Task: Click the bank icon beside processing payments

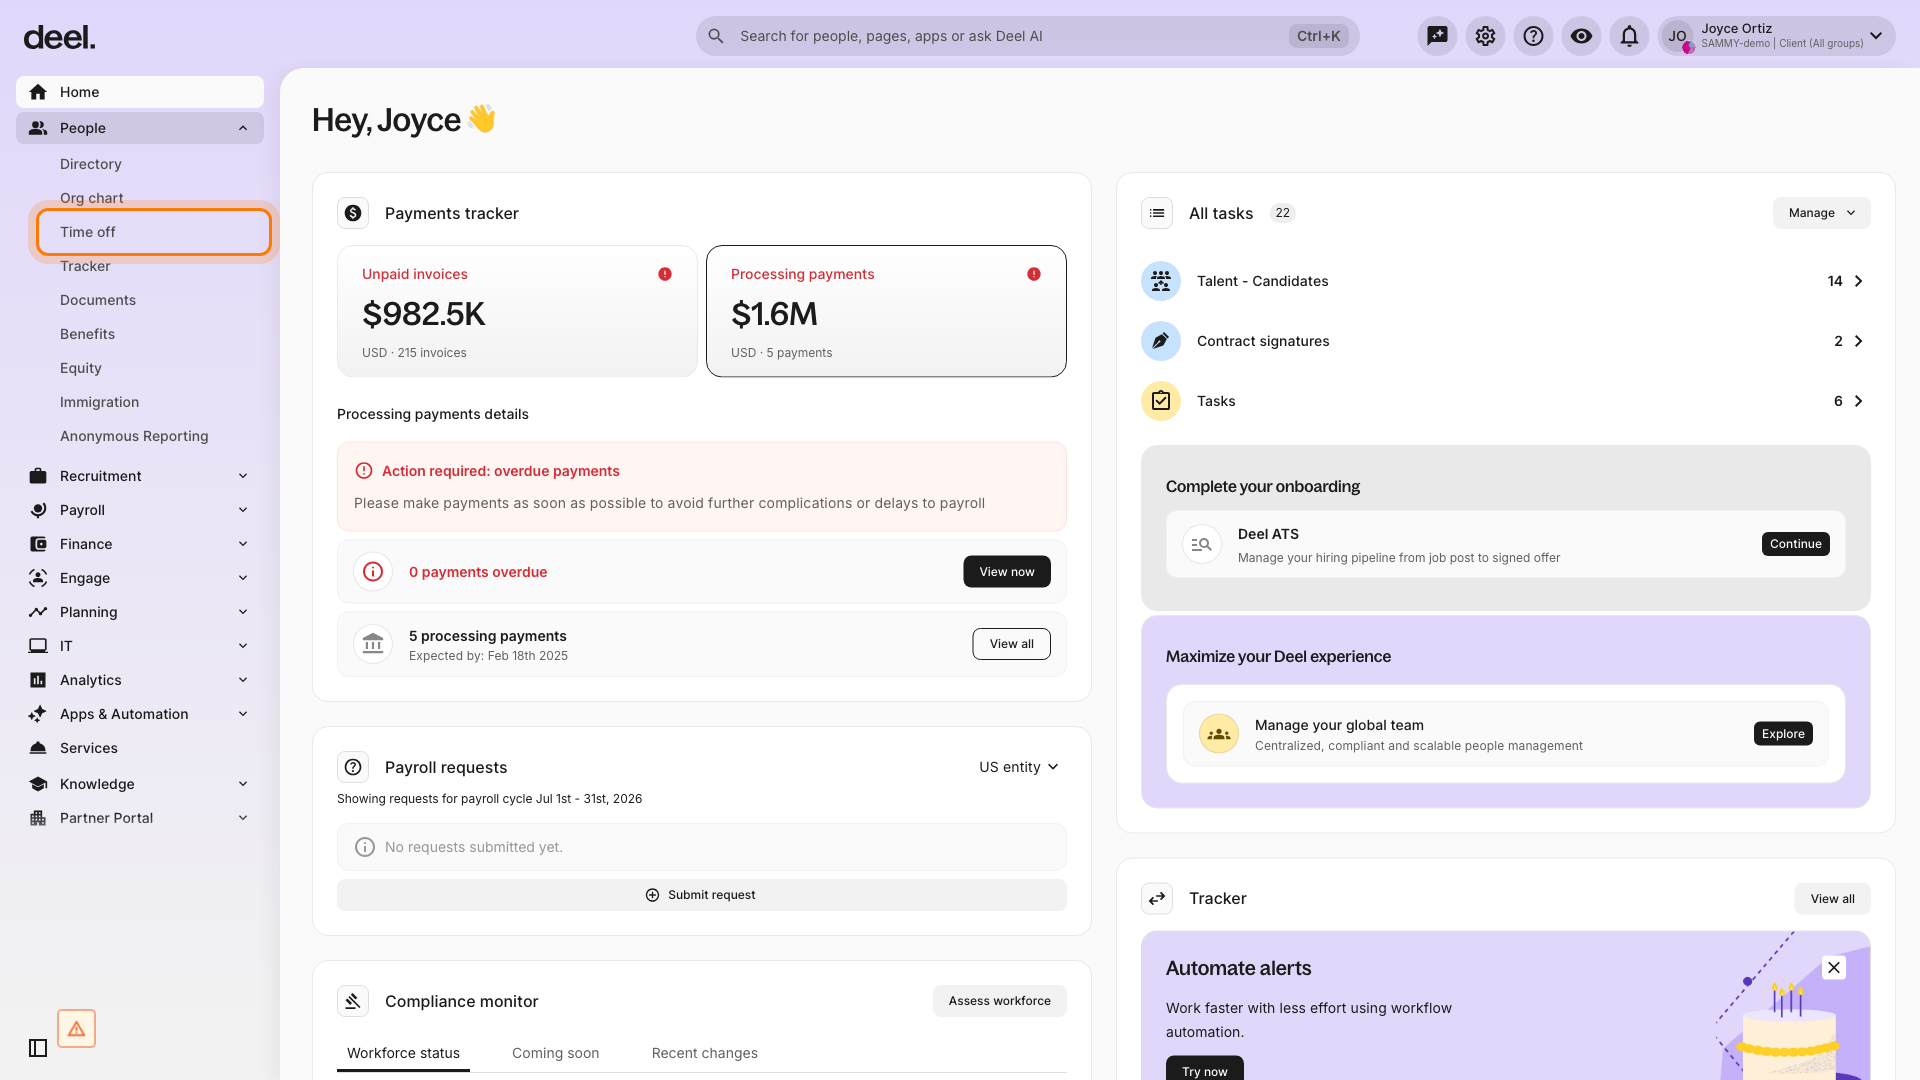Action: [373, 644]
